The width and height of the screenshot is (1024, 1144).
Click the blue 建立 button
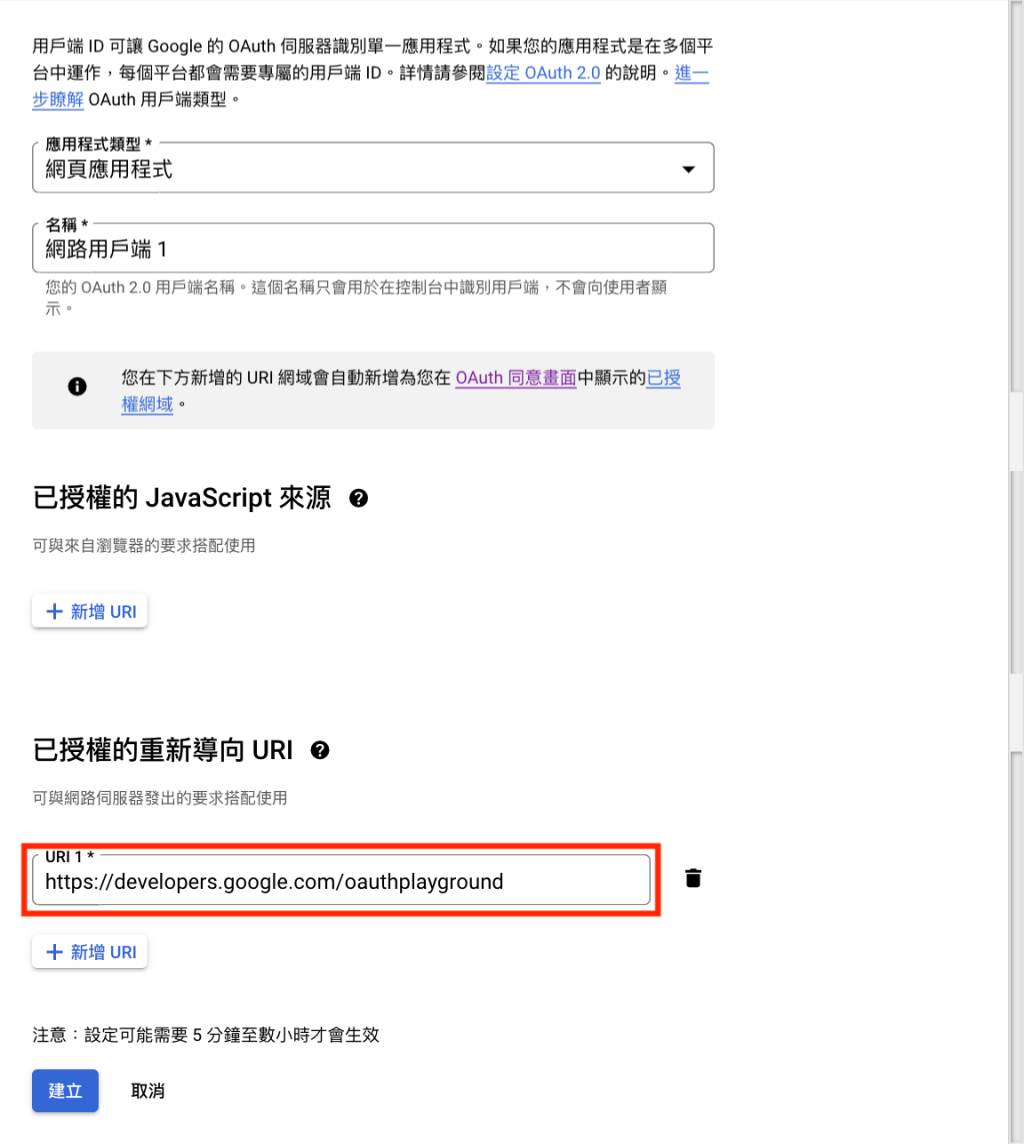click(x=65, y=1091)
